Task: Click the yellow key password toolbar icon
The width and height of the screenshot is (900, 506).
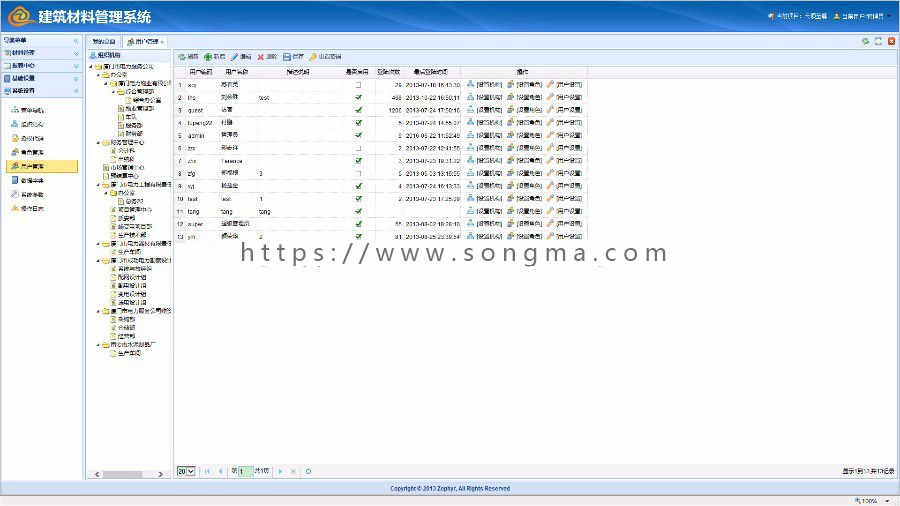Action: 313,57
